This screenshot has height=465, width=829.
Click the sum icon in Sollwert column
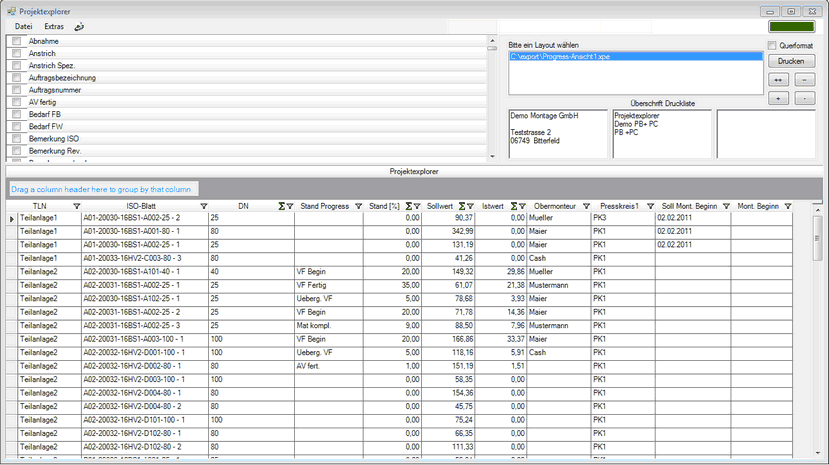(461, 206)
